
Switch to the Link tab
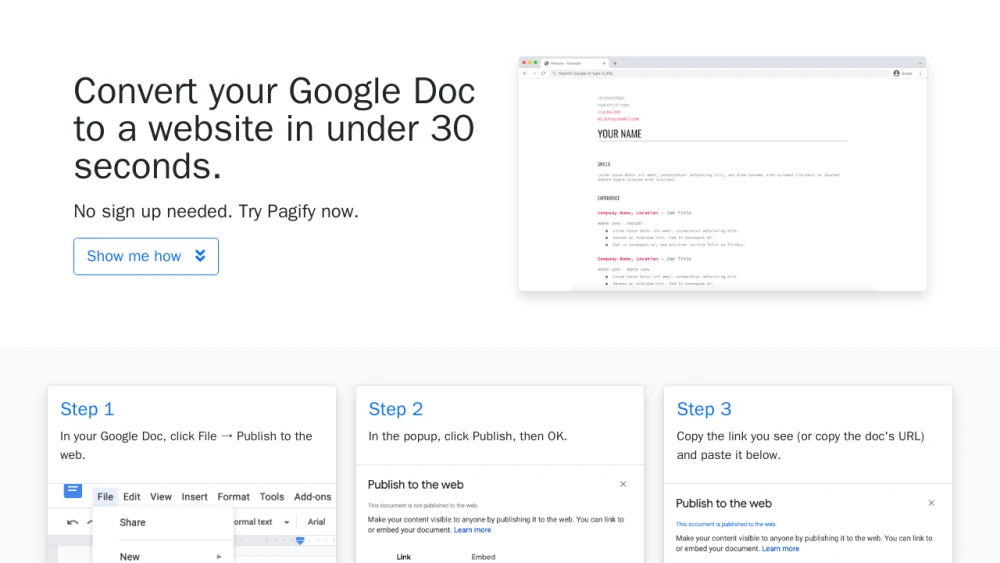(x=404, y=557)
